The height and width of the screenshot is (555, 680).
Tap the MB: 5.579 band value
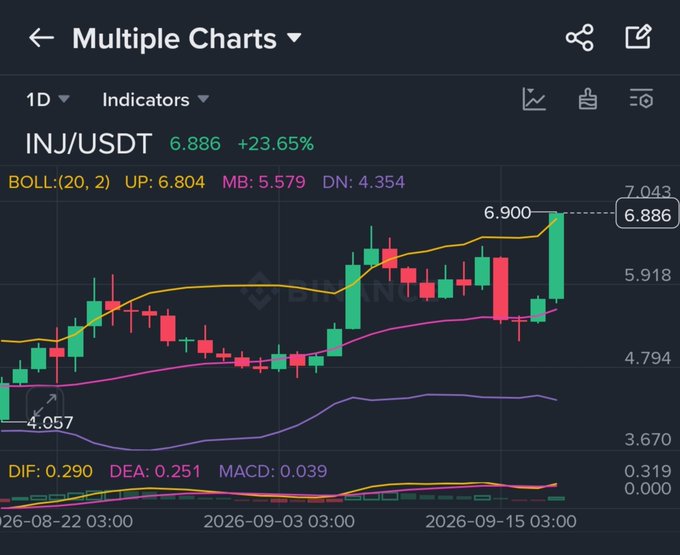click(264, 182)
